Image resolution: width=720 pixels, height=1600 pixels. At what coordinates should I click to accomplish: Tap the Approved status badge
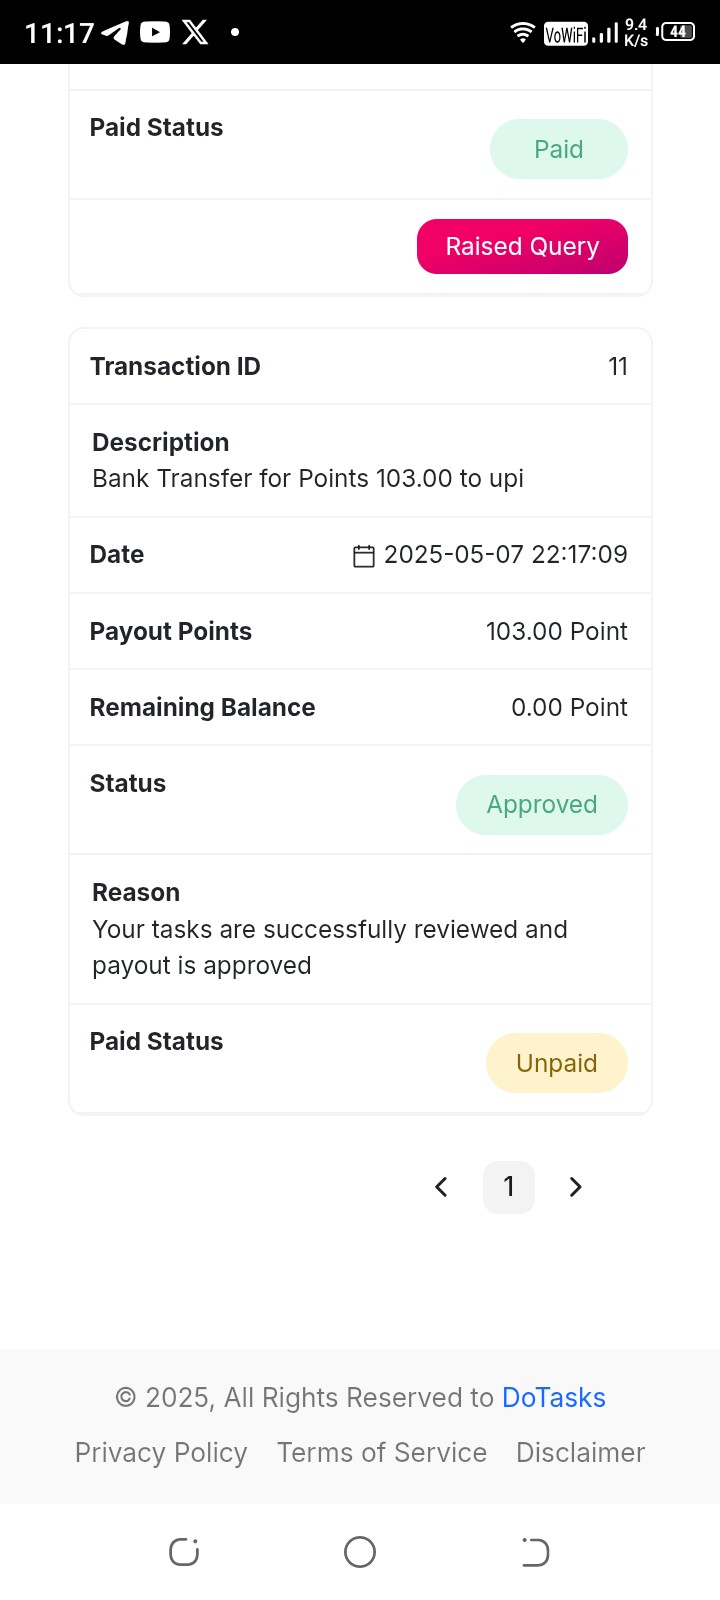coord(542,804)
